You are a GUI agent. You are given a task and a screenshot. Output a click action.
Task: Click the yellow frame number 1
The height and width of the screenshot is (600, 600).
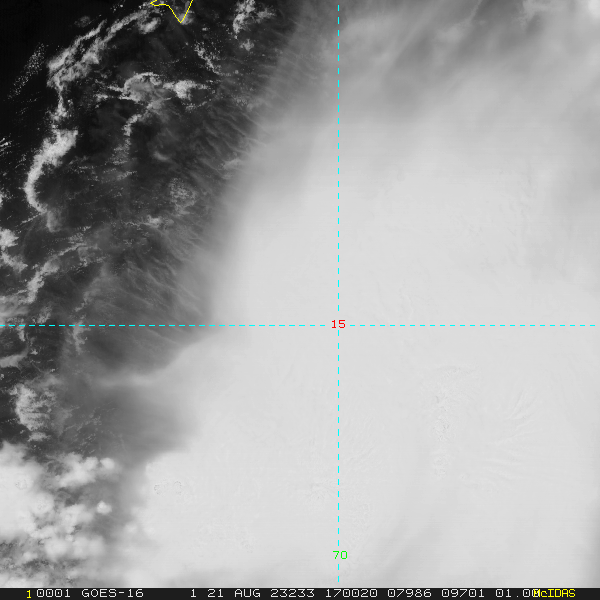click(29, 594)
